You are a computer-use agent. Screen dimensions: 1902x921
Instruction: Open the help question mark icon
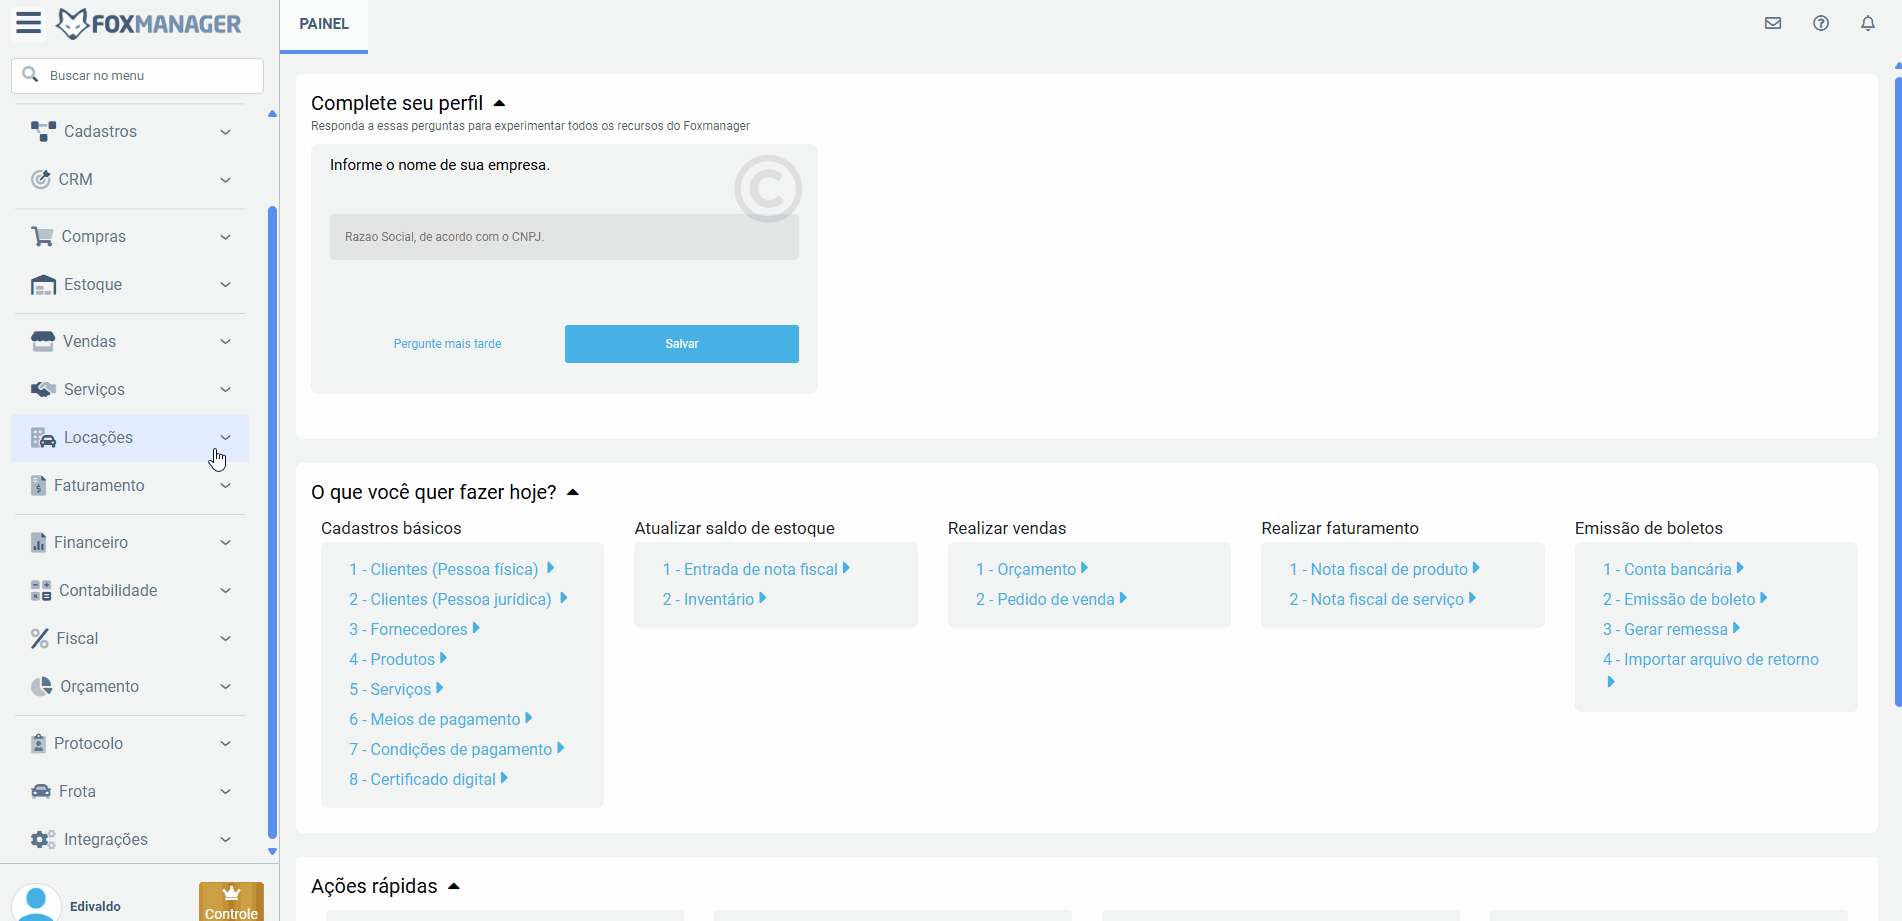(x=1821, y=23)
